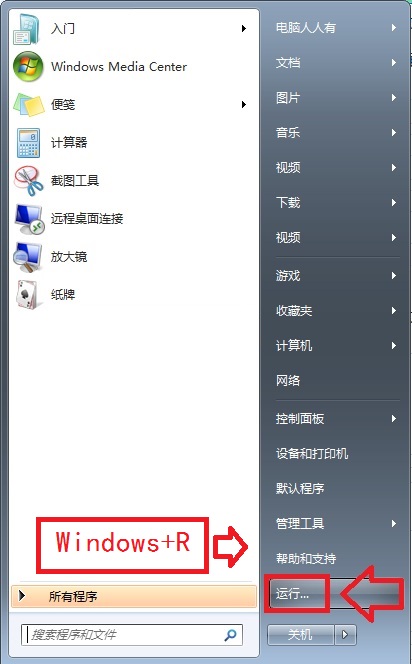Screen dimensions: 412x664
Task: Select 默认程序 menu entry
Action: click(x=300, y=488)
